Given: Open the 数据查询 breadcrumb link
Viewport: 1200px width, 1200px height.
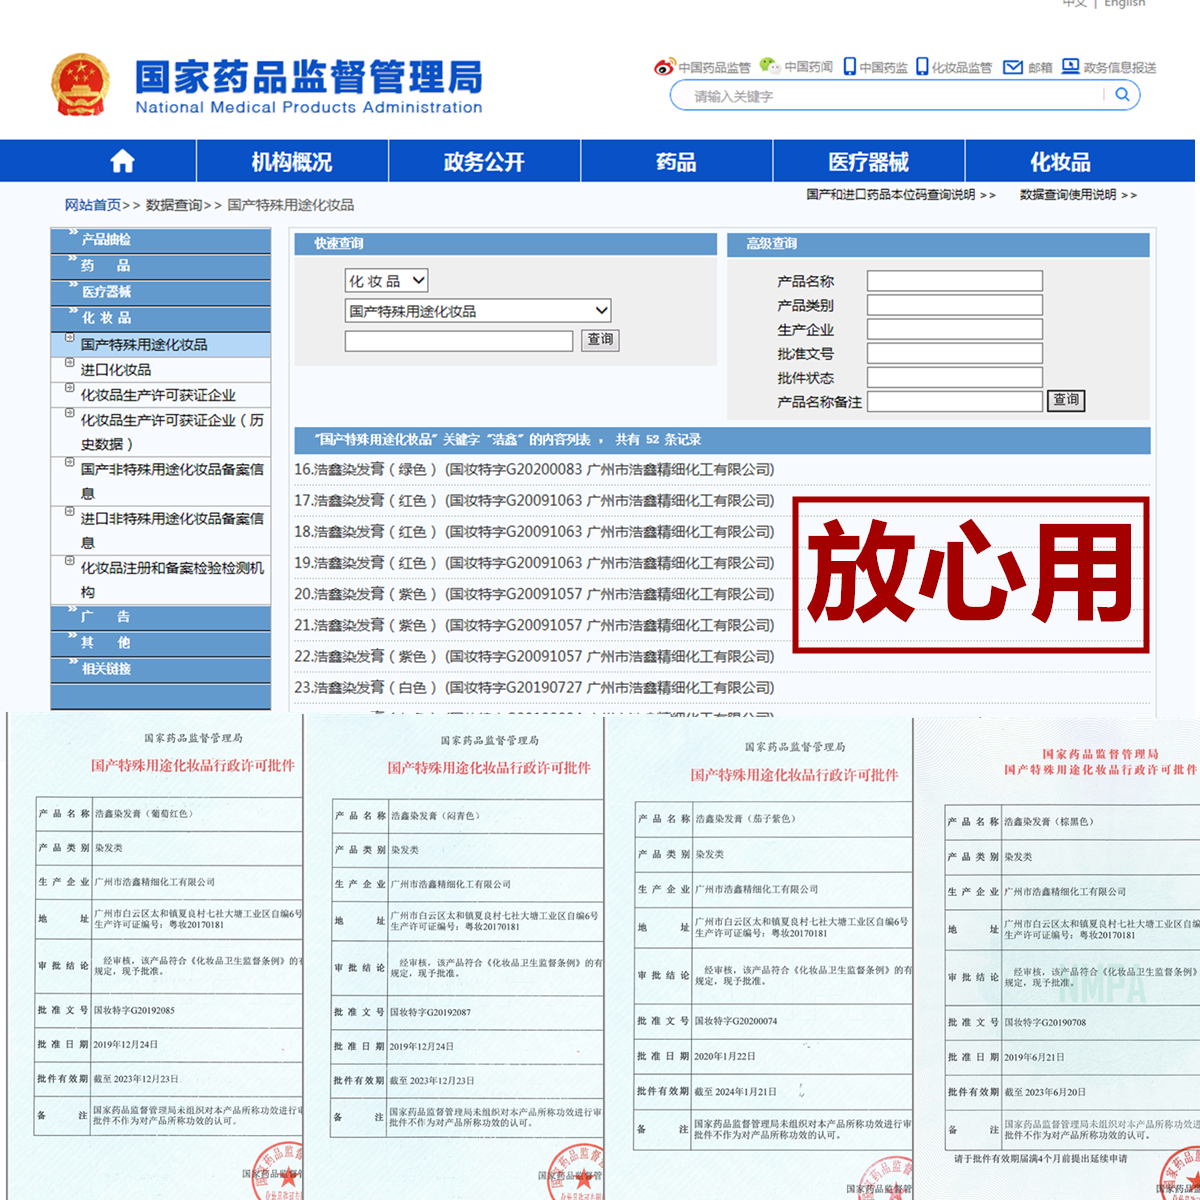Looking at the screenshot, I should pyautogui.click(x=174, y=205).
